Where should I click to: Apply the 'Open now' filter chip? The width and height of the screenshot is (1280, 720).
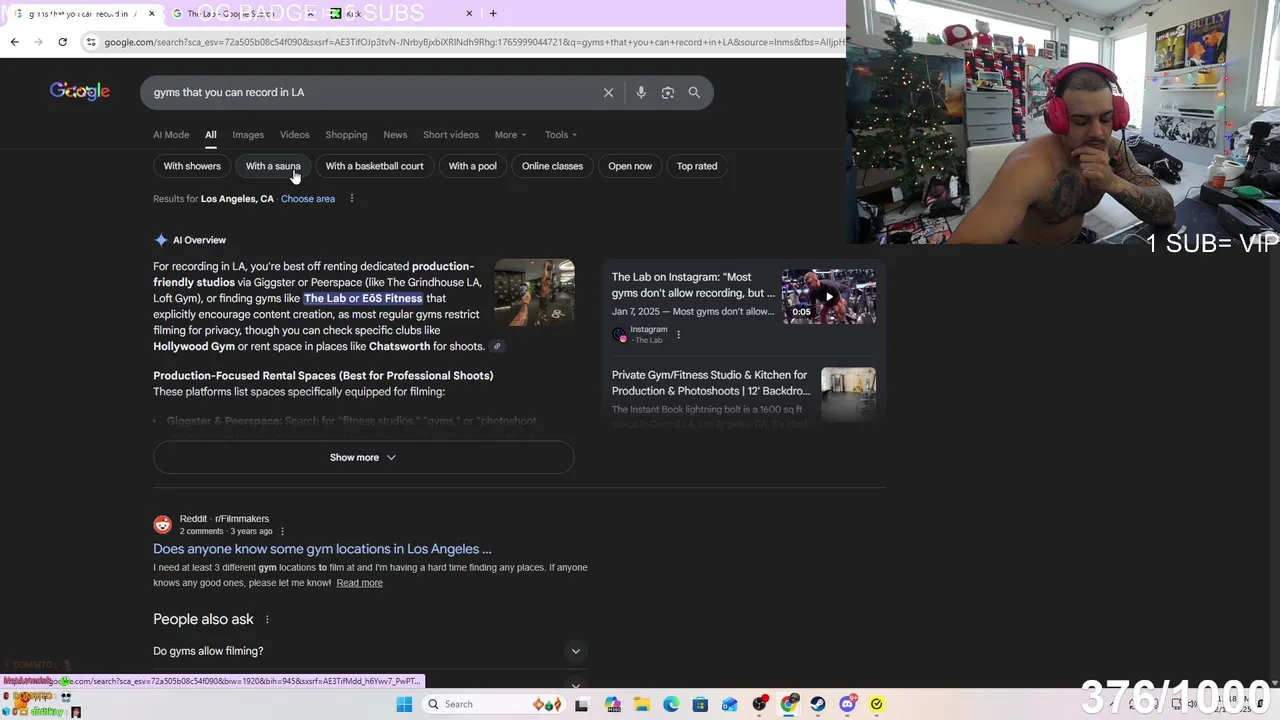click(x=630, y=166)
